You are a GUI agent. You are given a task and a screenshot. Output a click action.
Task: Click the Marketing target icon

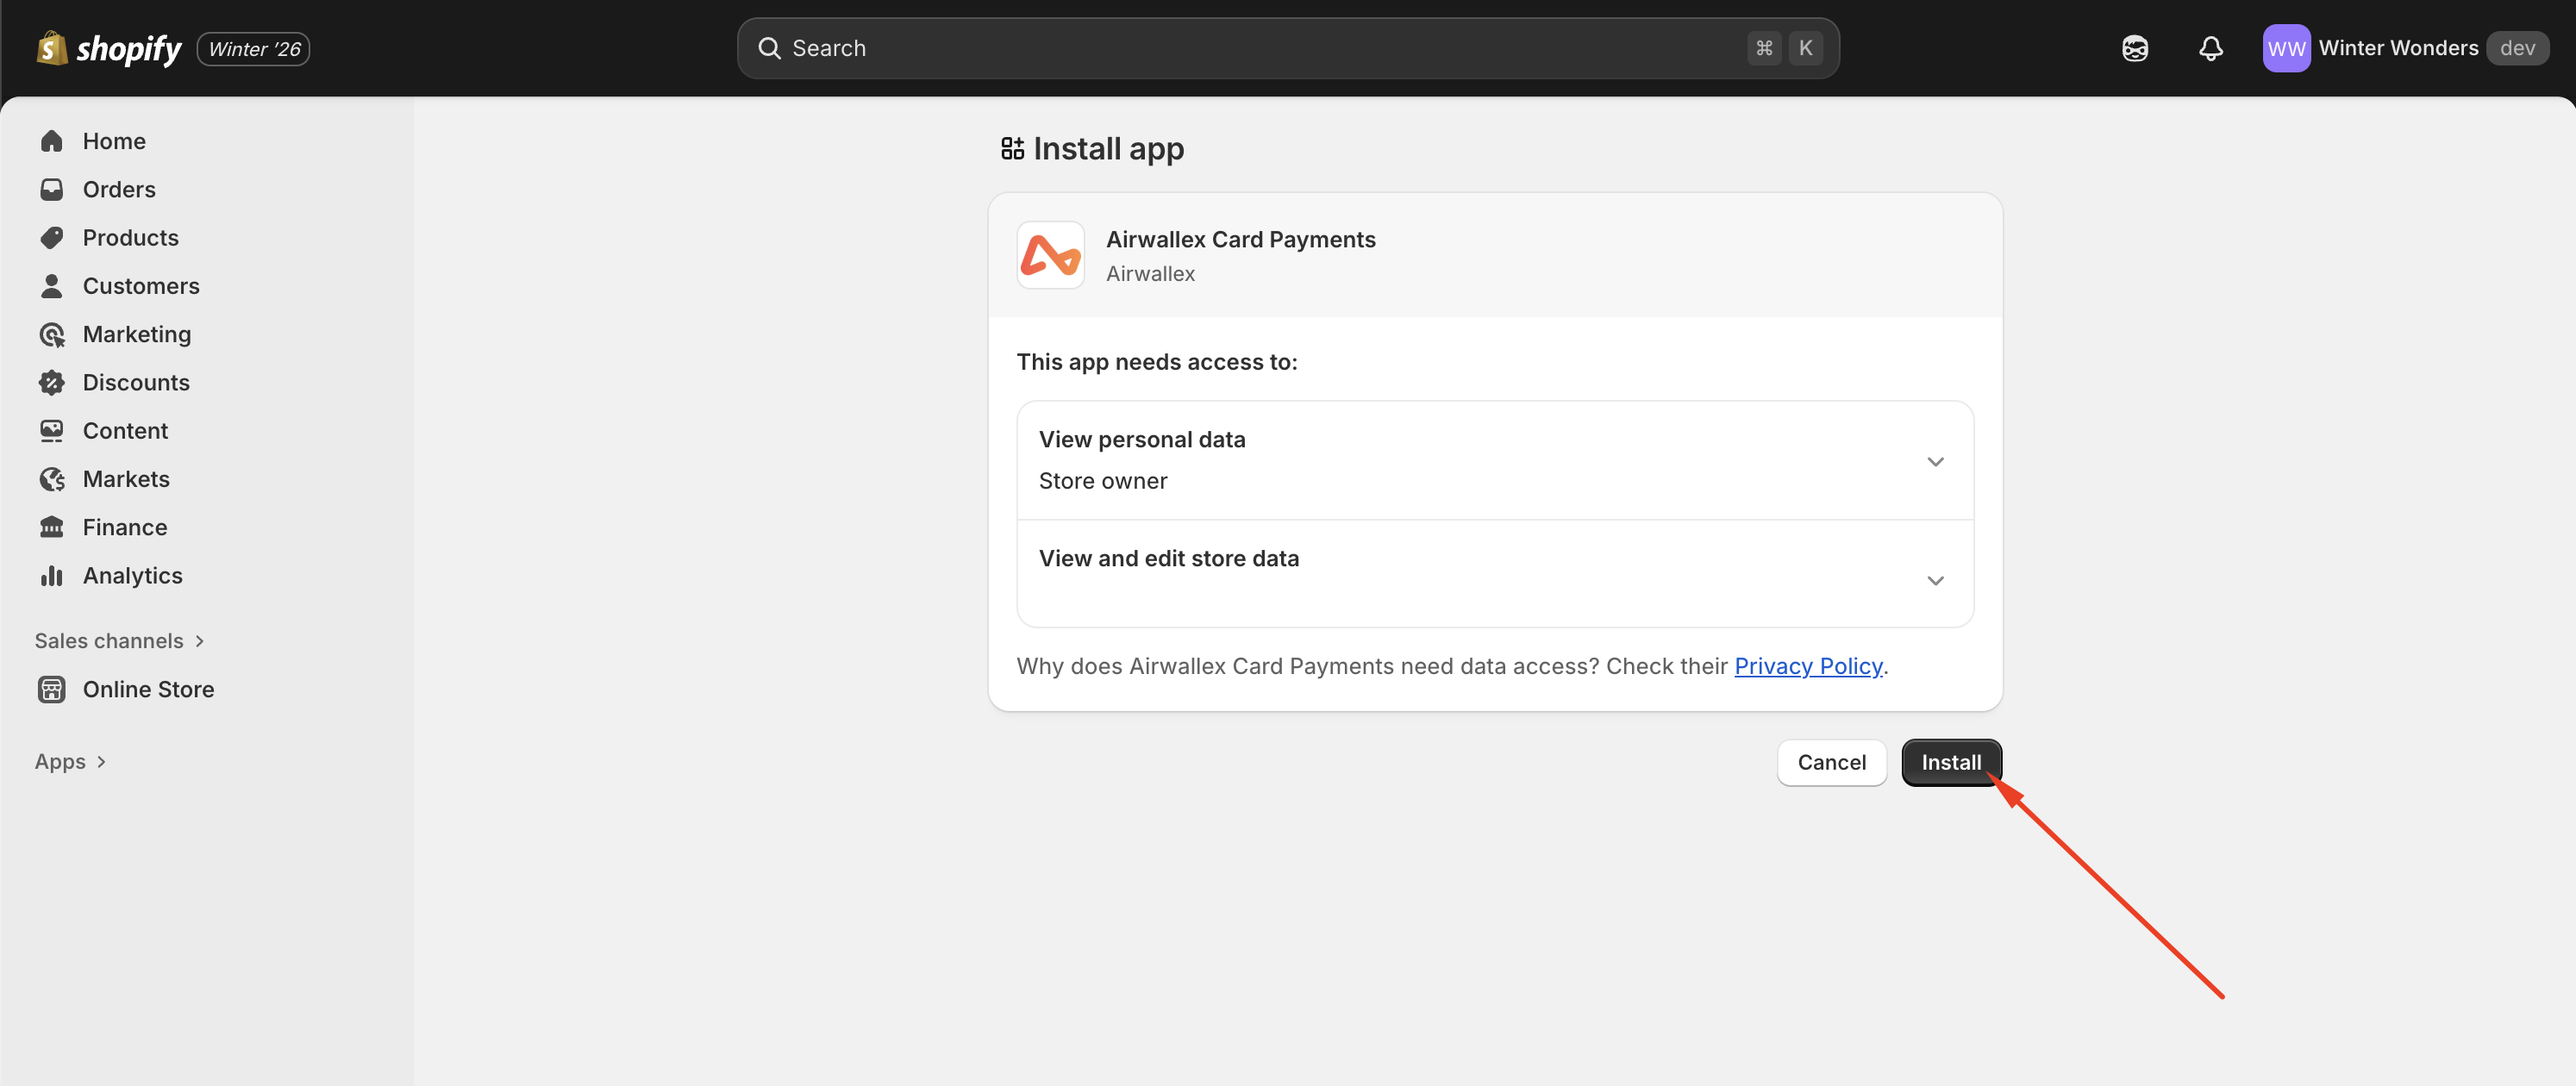(x=52, y=334)
